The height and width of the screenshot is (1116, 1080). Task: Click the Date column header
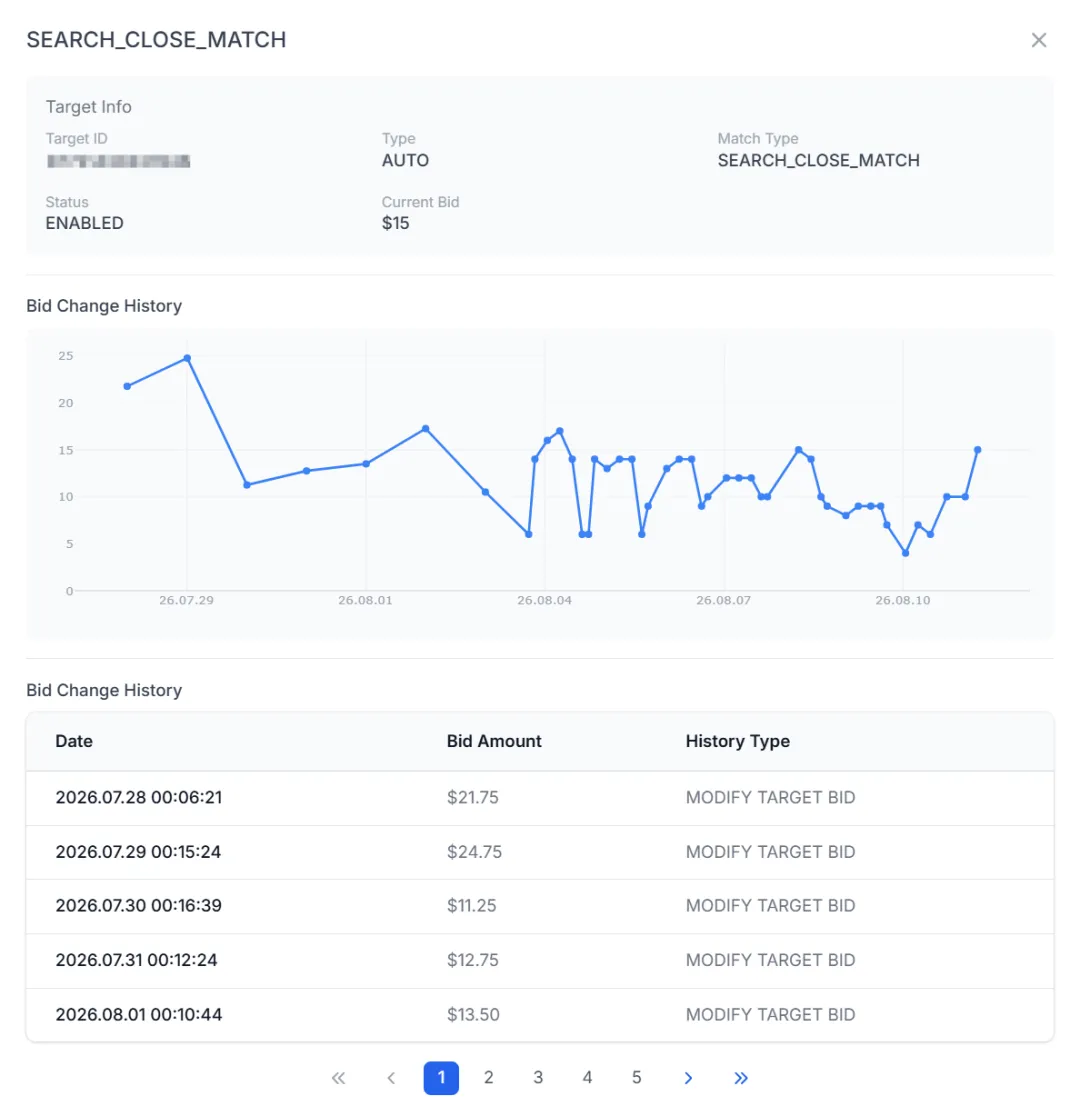[x=74, y=741]
